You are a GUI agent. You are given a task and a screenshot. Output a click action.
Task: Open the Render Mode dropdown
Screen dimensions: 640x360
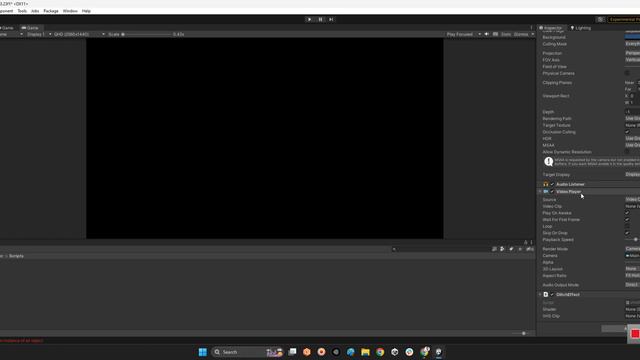click(632, 249)
